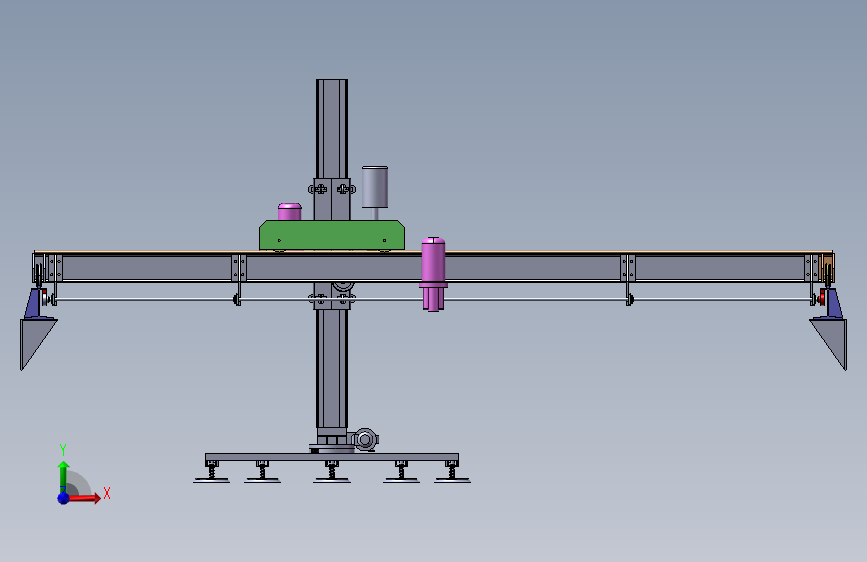This screenshot has height=562, width=867.
Task: Select the horizontal suction cup frame bar
Action: [332, 457]
